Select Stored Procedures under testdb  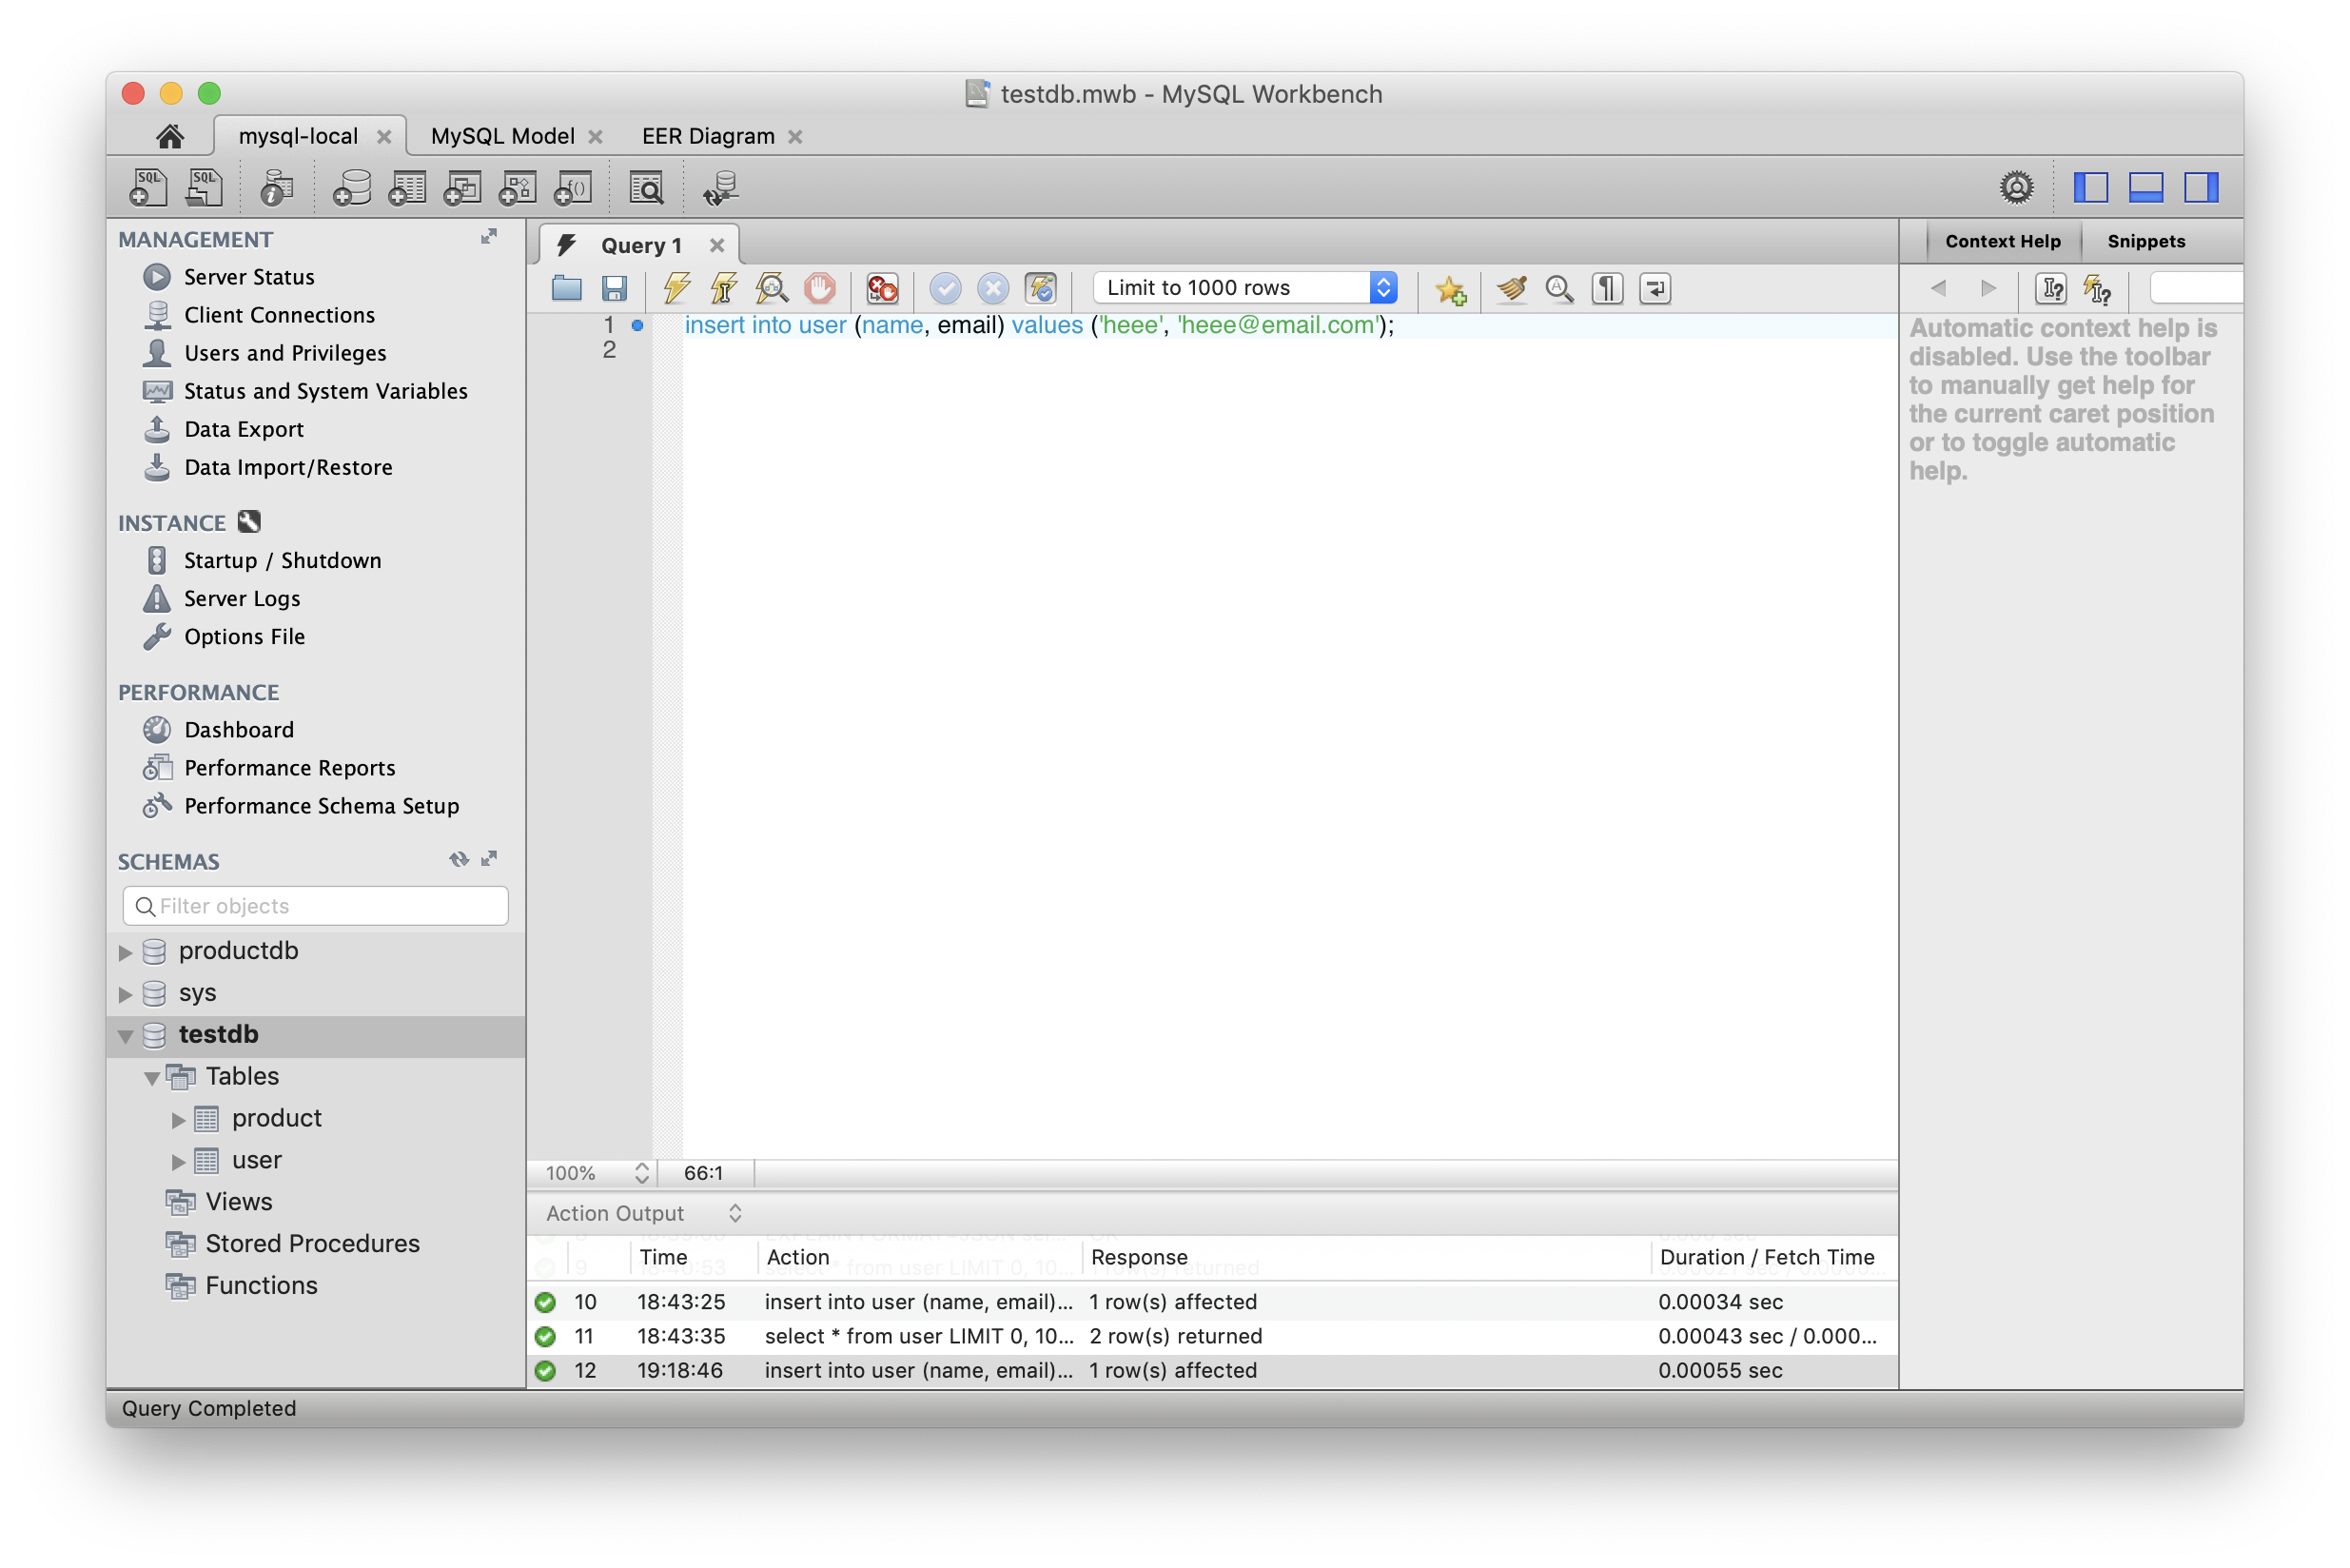click(x=312, y=1244)
